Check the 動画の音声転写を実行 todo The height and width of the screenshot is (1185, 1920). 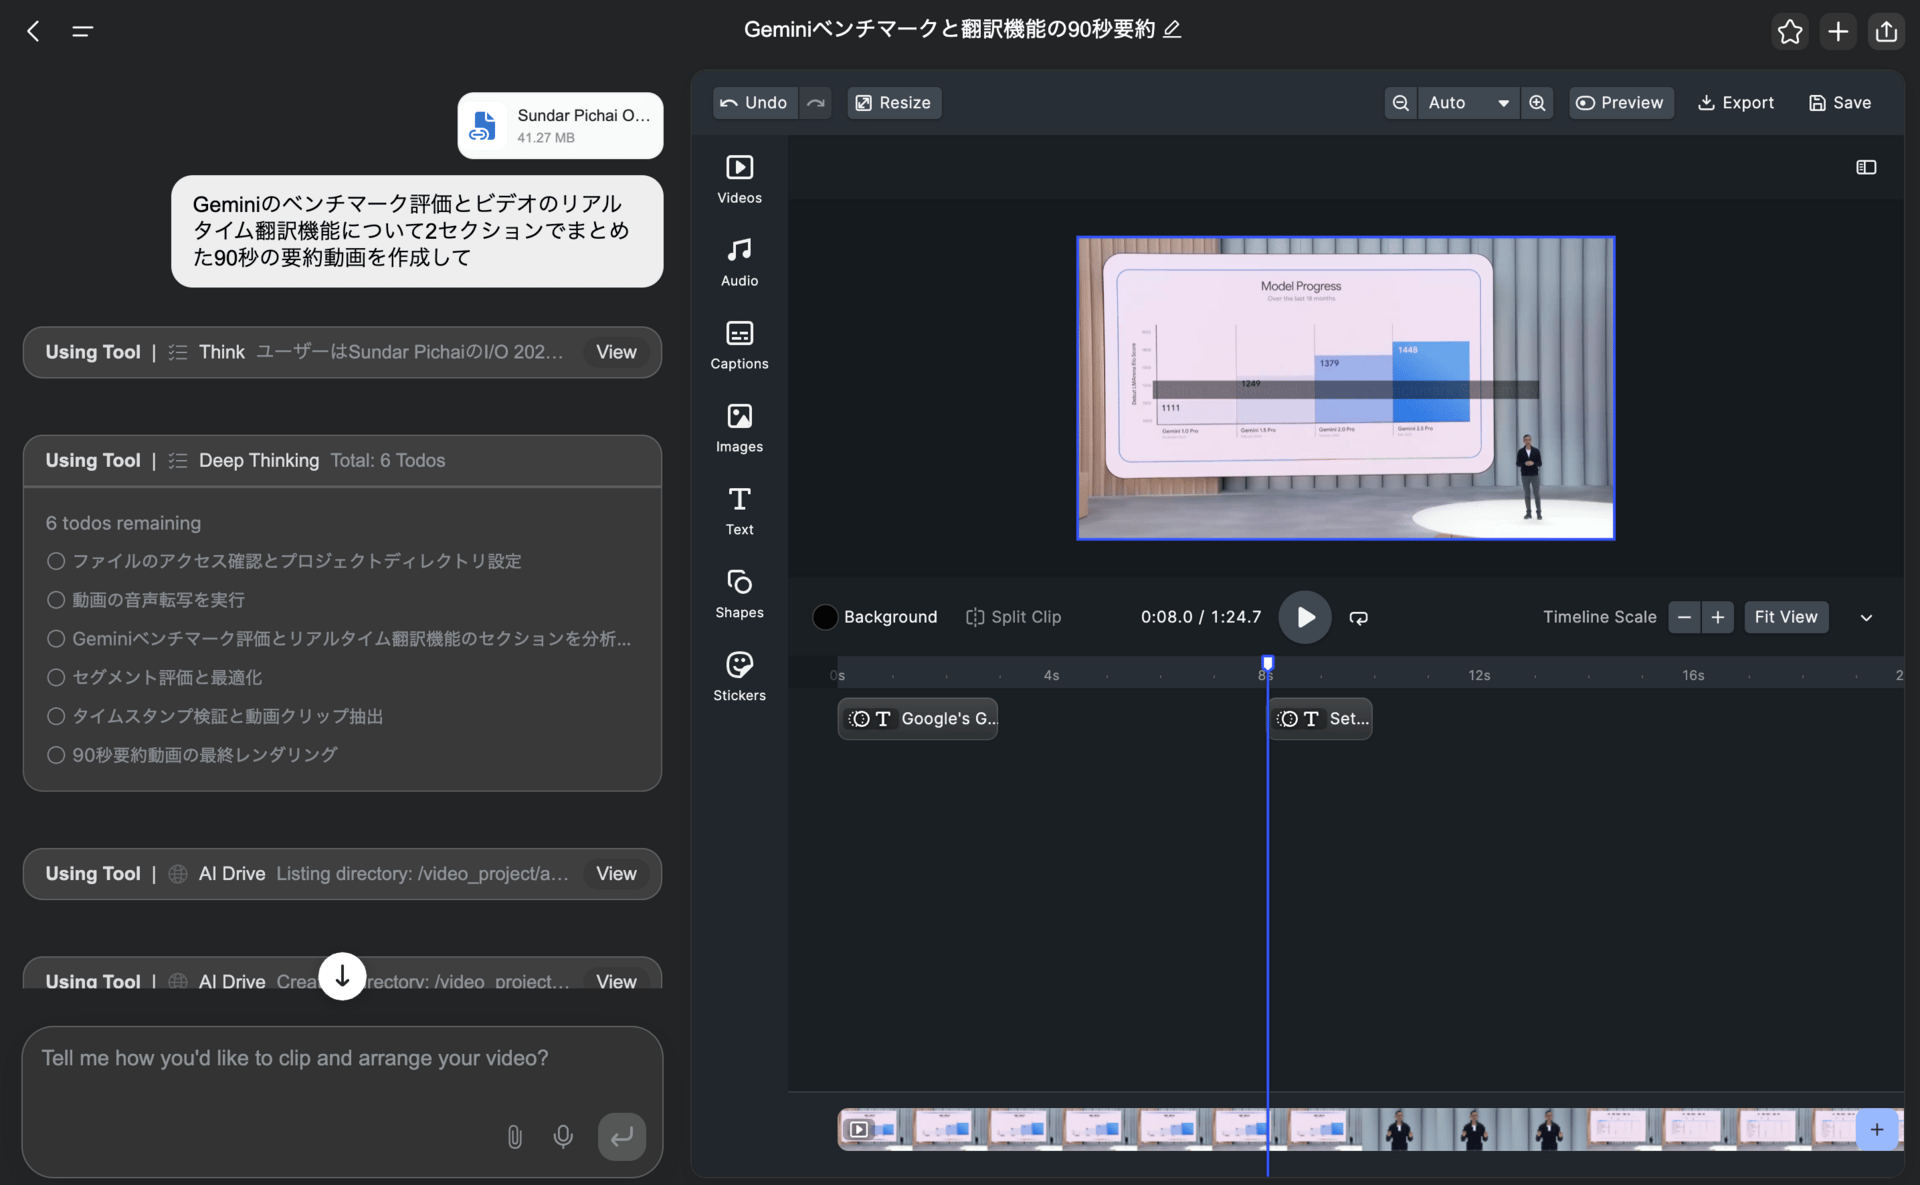tap(56, 600)
